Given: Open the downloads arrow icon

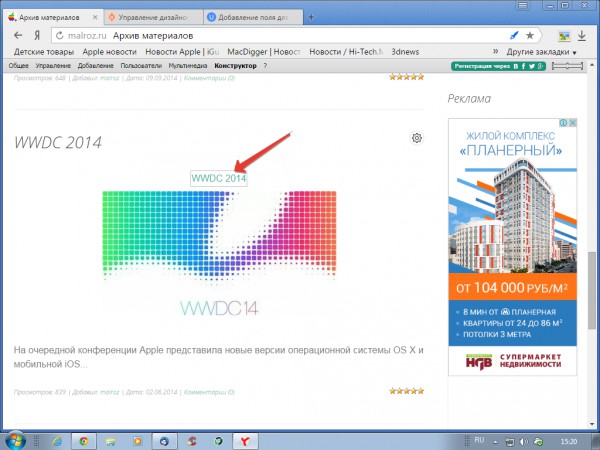Looking at the screenshot, I should [x=582, y=36].
